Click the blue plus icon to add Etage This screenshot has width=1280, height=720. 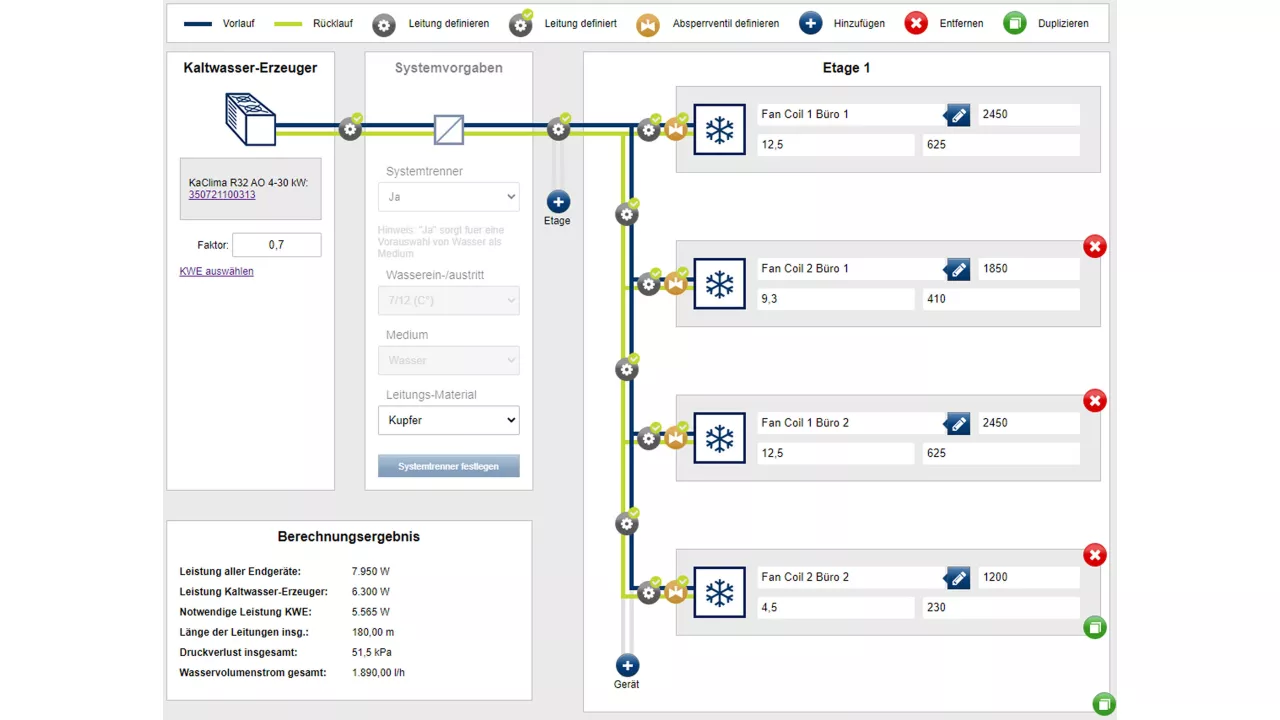pos(558,202)
